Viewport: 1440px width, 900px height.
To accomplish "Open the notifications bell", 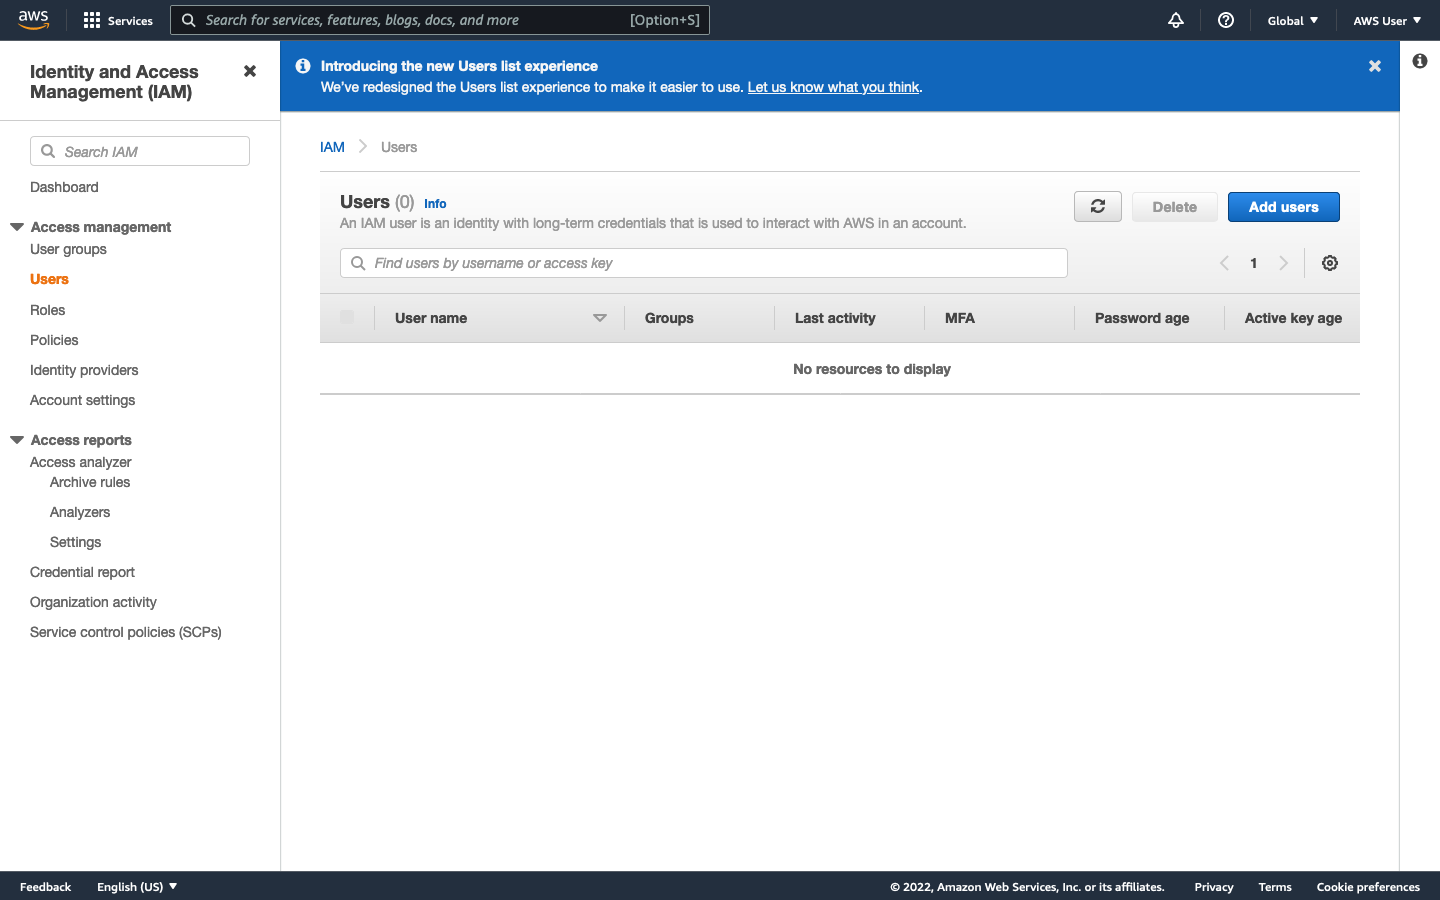I will (1175, 20).
